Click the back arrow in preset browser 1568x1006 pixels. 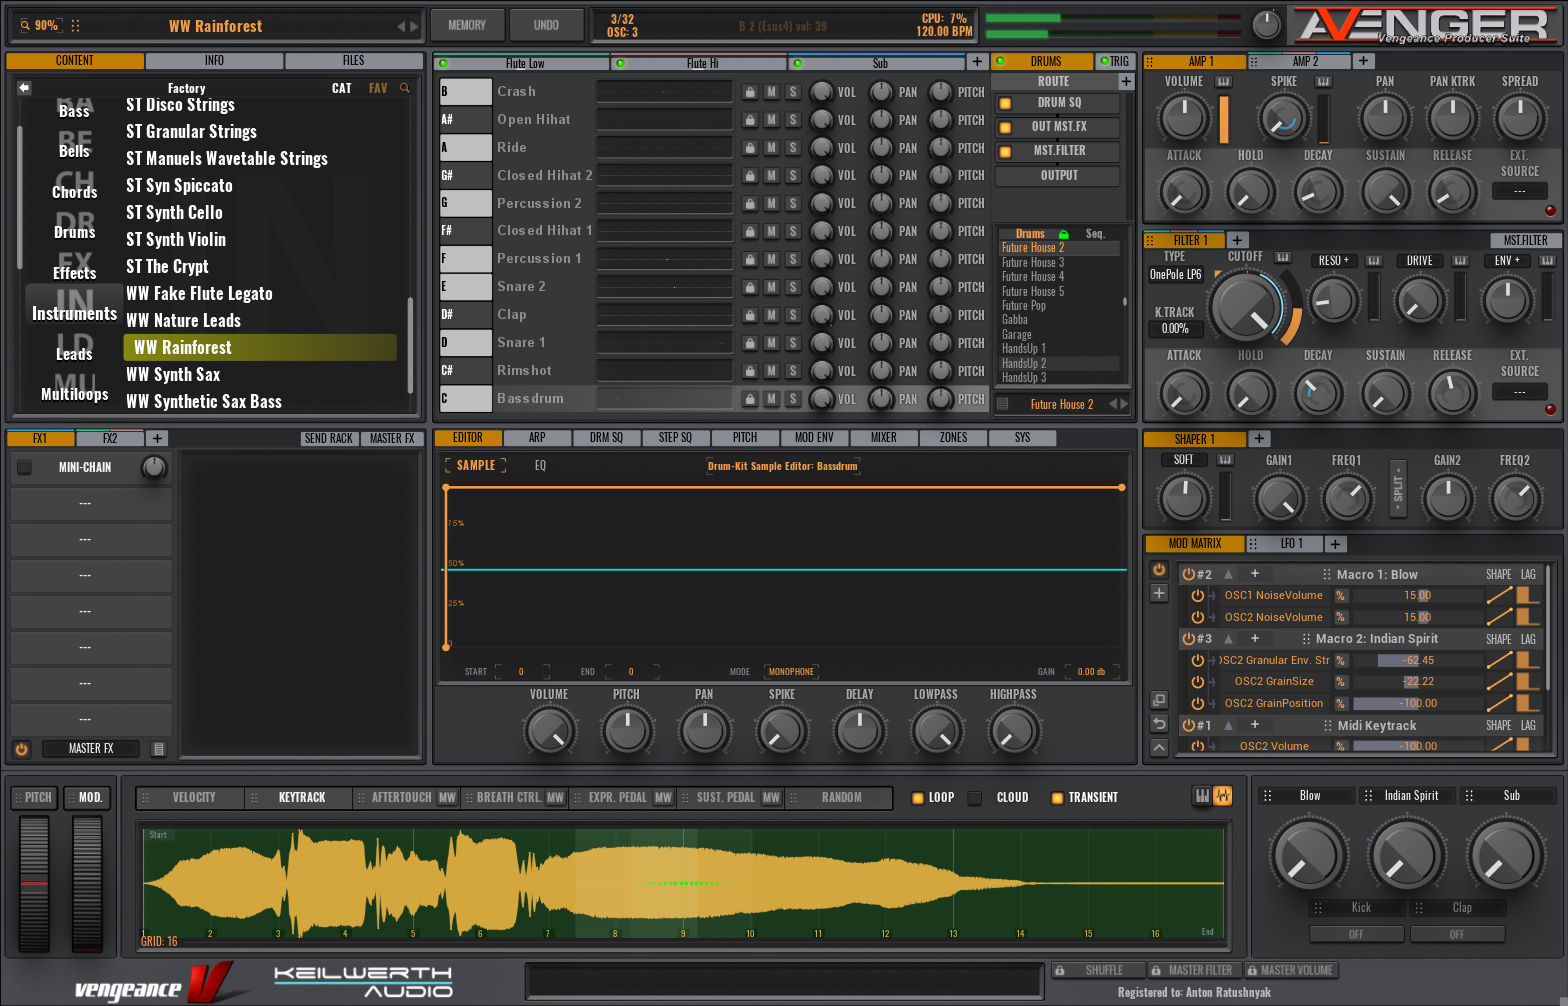pyautogui.click(x=24, y=88)
